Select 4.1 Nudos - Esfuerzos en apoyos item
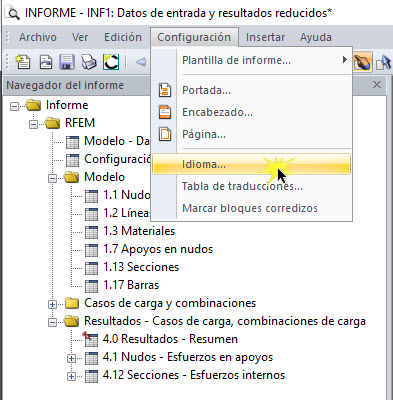This screenshot has width=393, height=400. point(188,357)
